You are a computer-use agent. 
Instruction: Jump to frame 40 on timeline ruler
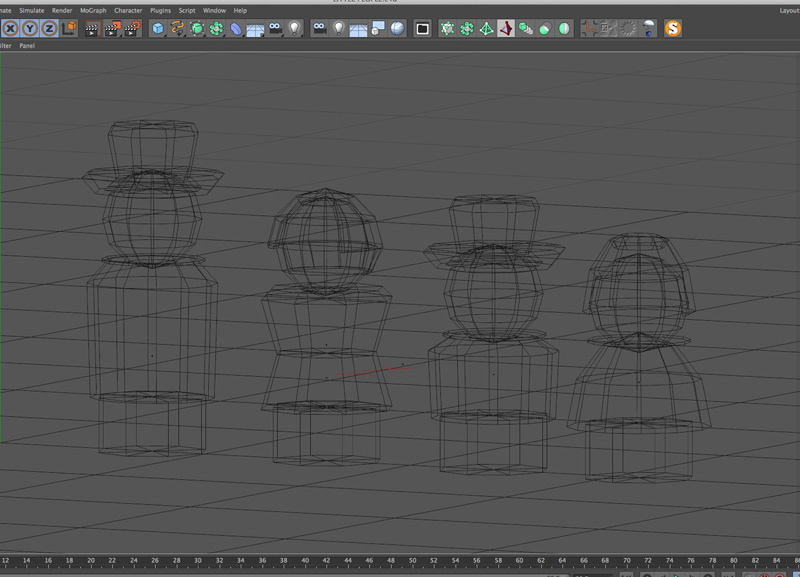(305, 561)
